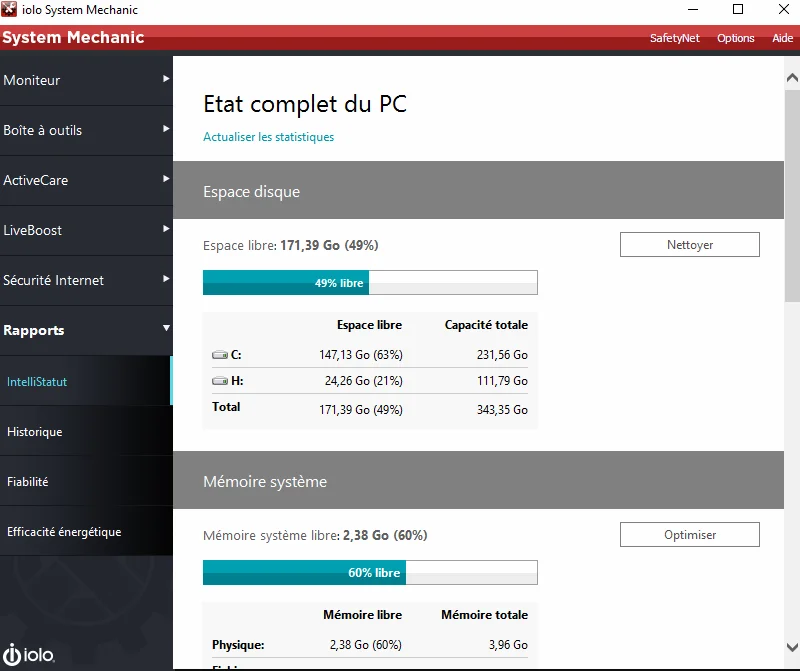Click the scrollbar up arrow

click(x=792, y=78)
